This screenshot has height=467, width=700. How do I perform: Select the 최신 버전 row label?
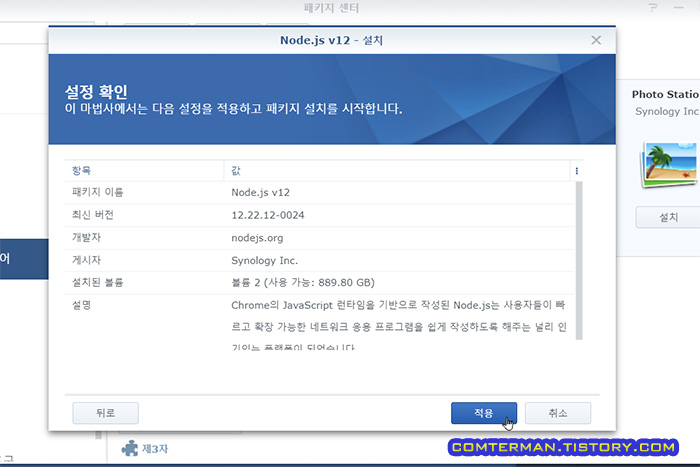coord(92,215)
